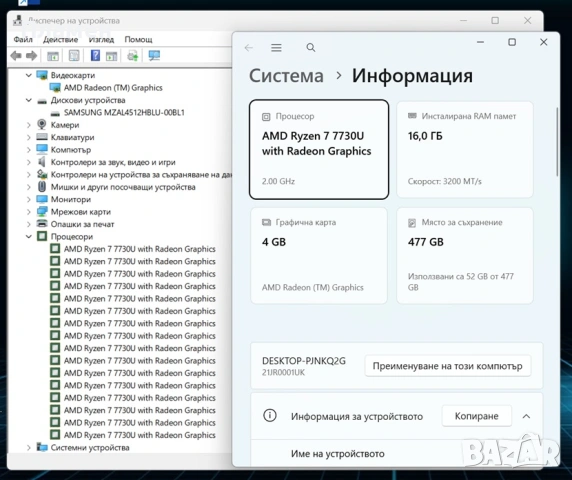The width and height of the screenshot is (572, 480).
Task: Open the blue question mark help icon
Action: tap(95, 55)
